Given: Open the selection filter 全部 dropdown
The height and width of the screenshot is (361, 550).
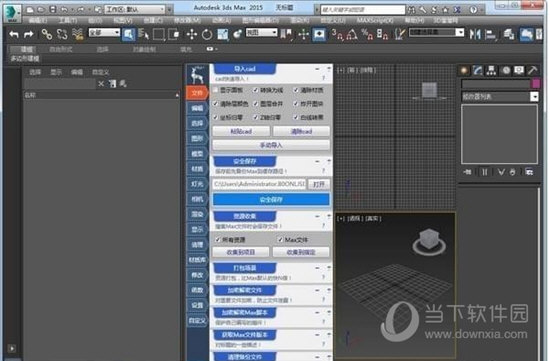Looking at the screenshot, I should click(x=104, y=33).
